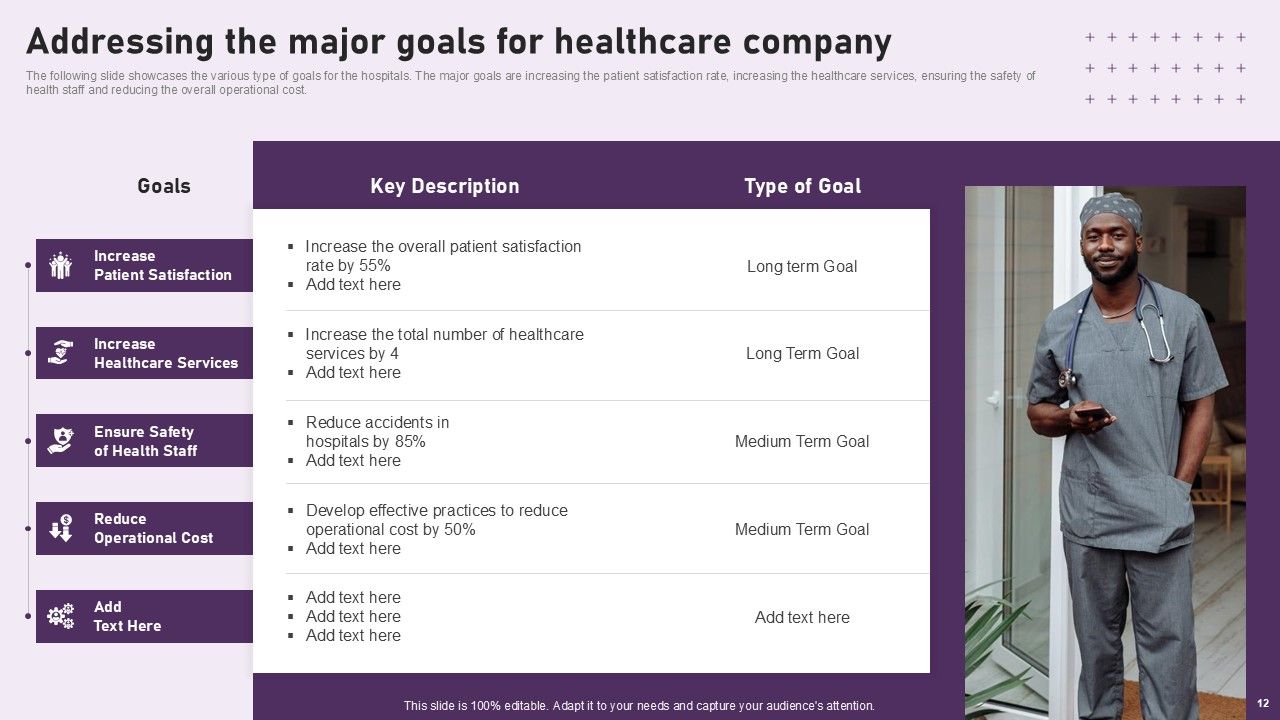Click the Reduce accidents in hospitals bullet

tap(377, 432)
